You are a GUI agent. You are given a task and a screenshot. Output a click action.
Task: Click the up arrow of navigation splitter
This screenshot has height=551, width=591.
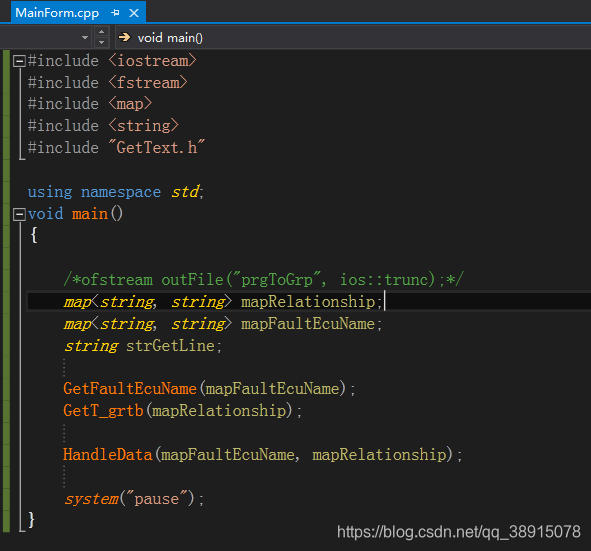click(x=101, y=31)
